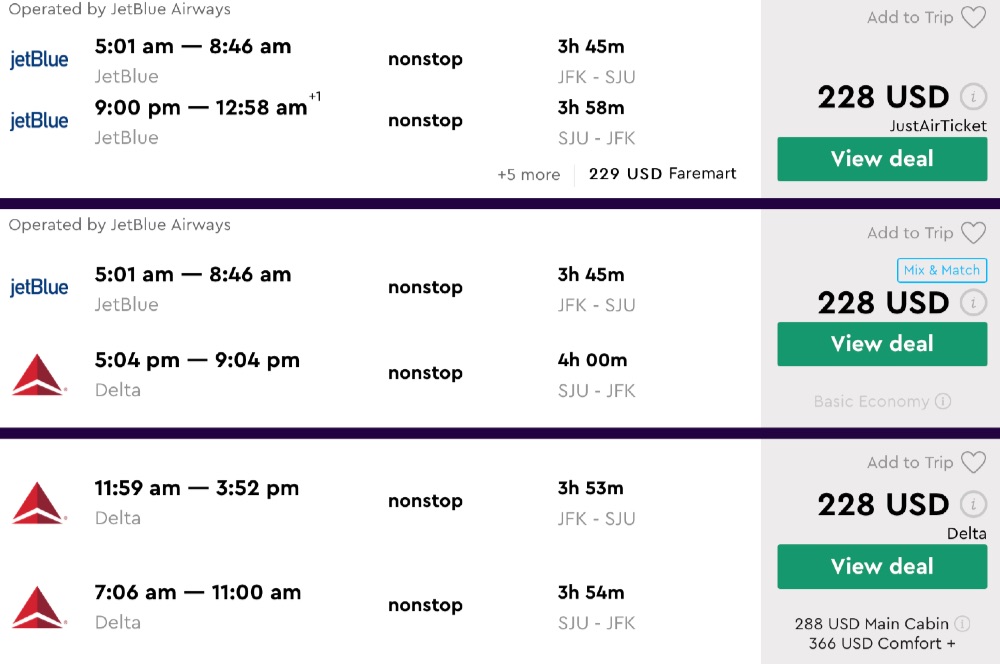Save the Mix & Match flight with heart icon
Screen dimensions: 1000x664
(973, 233)
